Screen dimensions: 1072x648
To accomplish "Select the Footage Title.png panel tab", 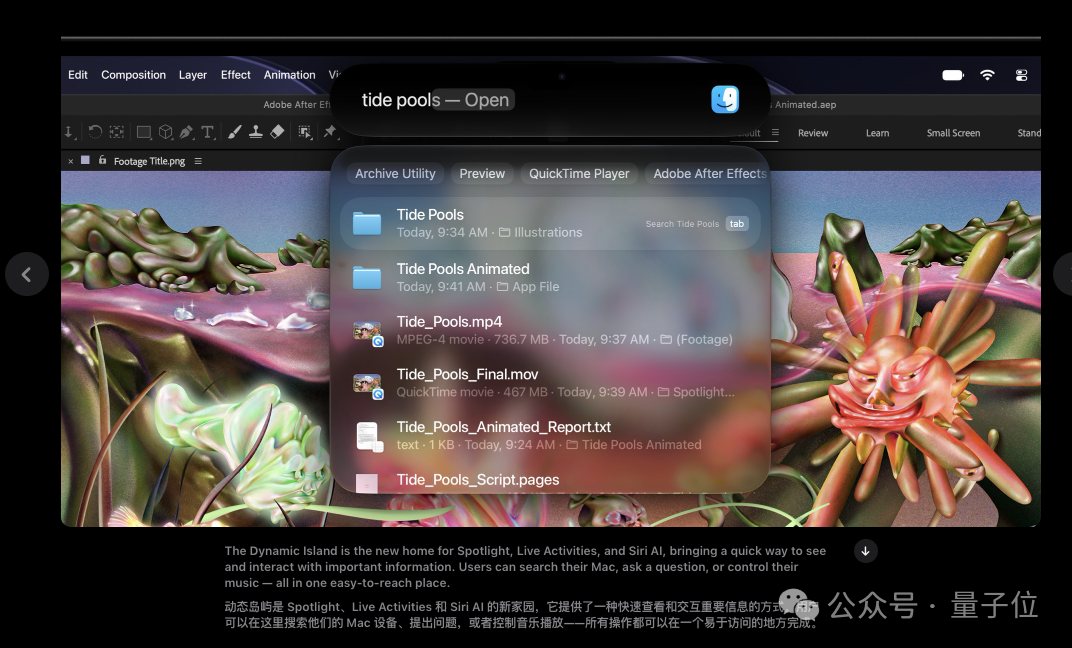I will (149, 161).
